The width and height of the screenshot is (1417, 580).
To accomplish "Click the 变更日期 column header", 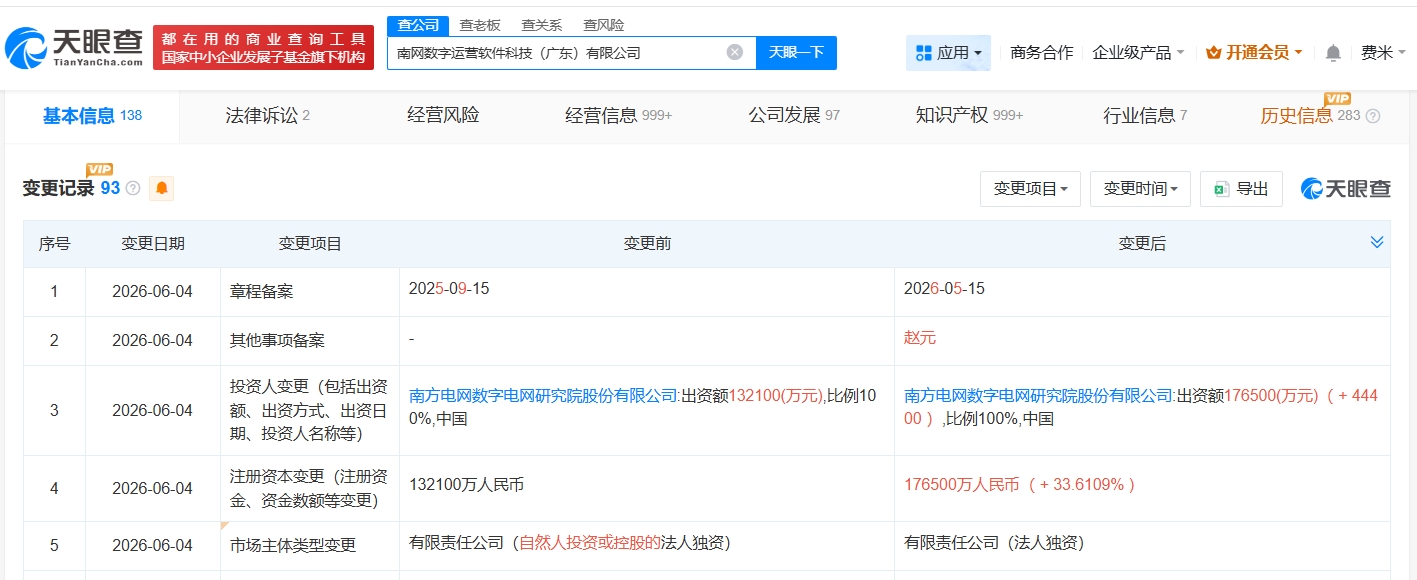I will click(x=153, y=243).
